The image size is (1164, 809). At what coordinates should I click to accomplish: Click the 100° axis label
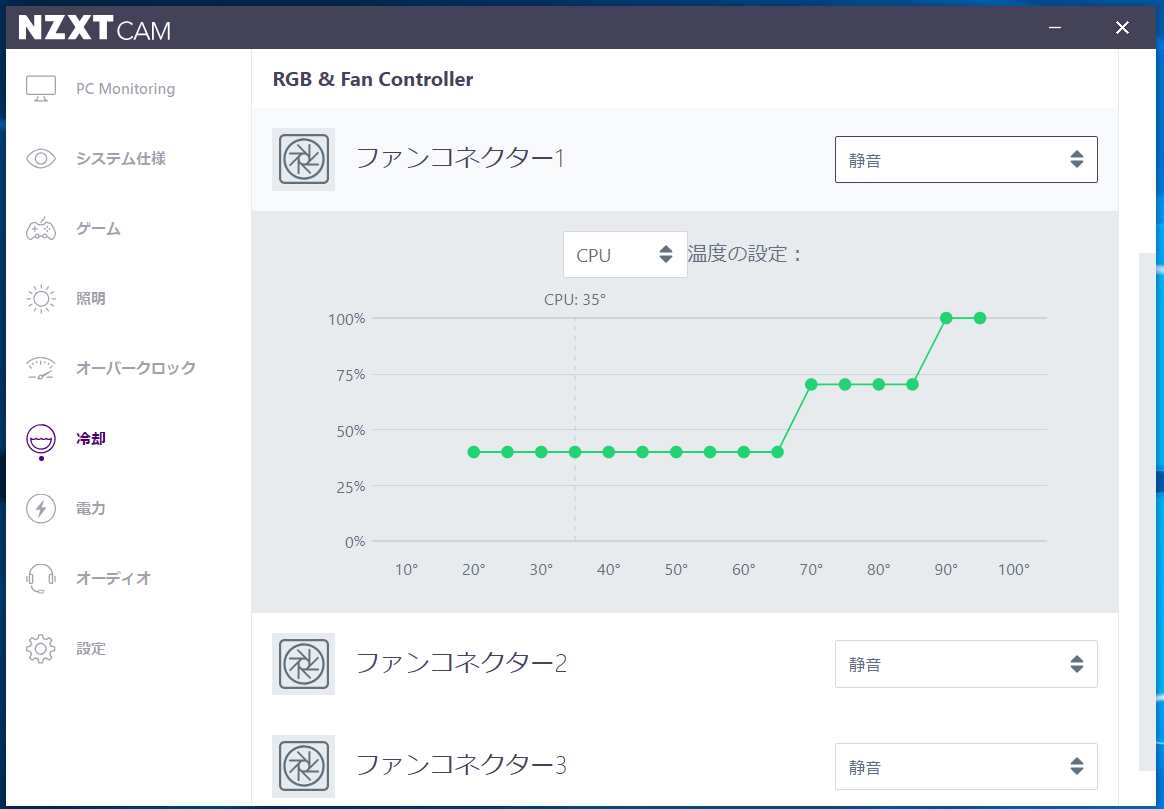[1013, 570]
